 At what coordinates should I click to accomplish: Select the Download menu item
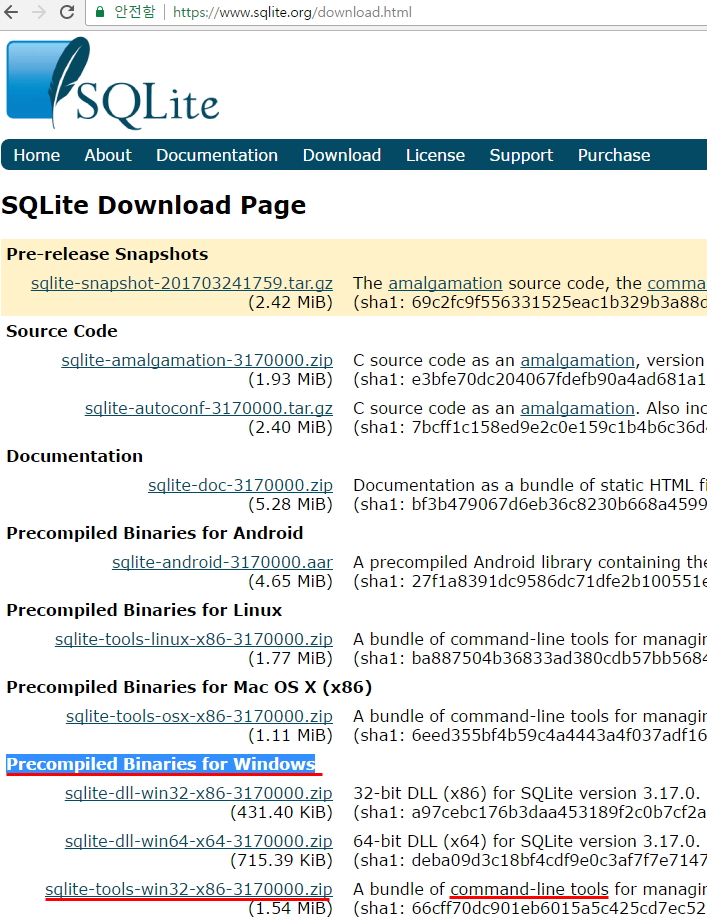tap(341, 155)
